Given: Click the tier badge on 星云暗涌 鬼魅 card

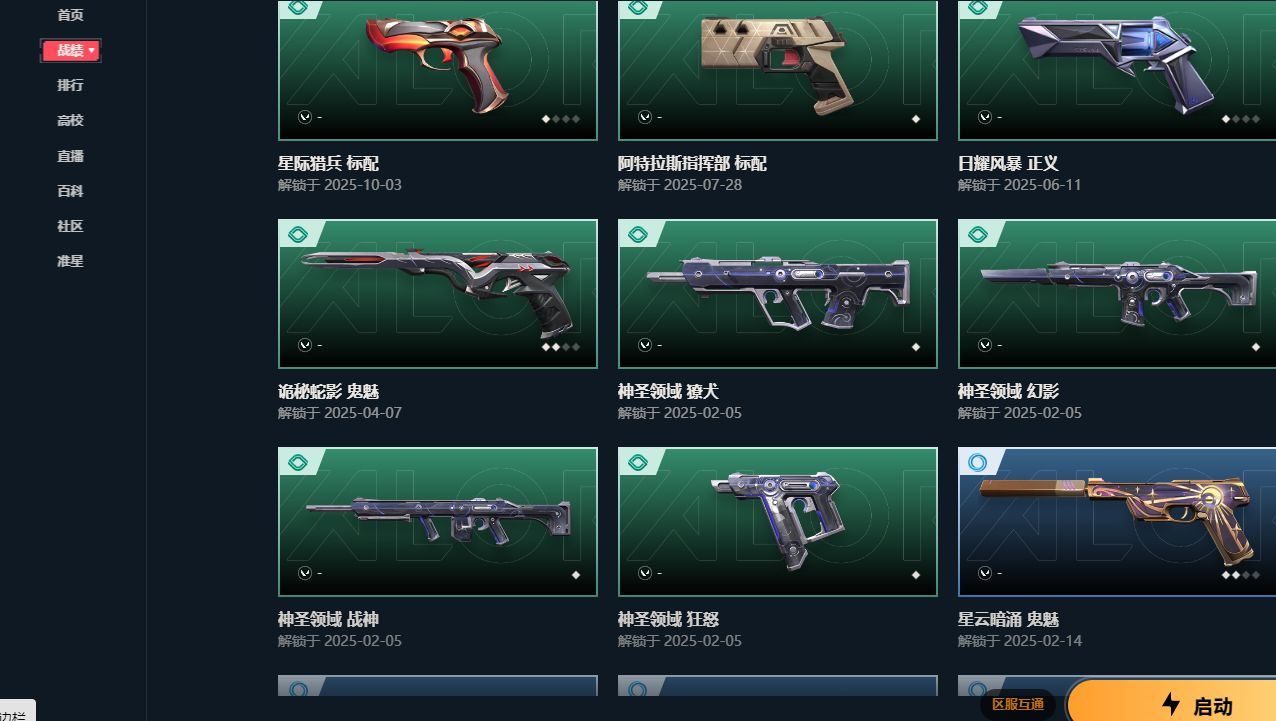Looking at the screenshot, I should [978, 462].
